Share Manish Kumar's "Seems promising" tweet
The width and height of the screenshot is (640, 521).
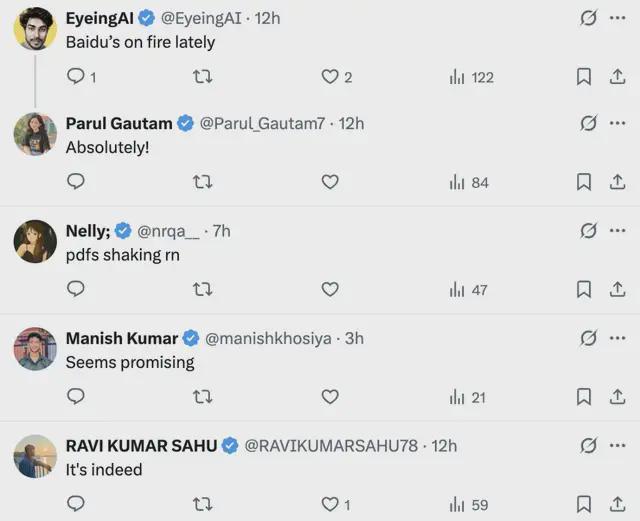click(x=618, y=397)
